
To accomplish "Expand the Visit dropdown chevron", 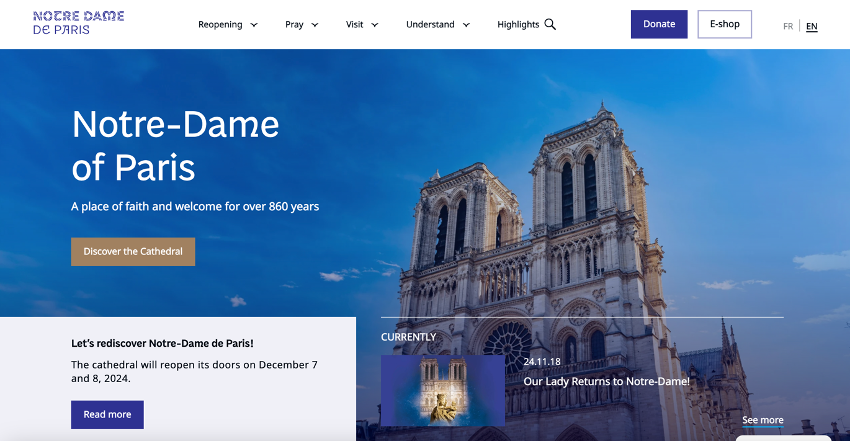I will (375, 25).
